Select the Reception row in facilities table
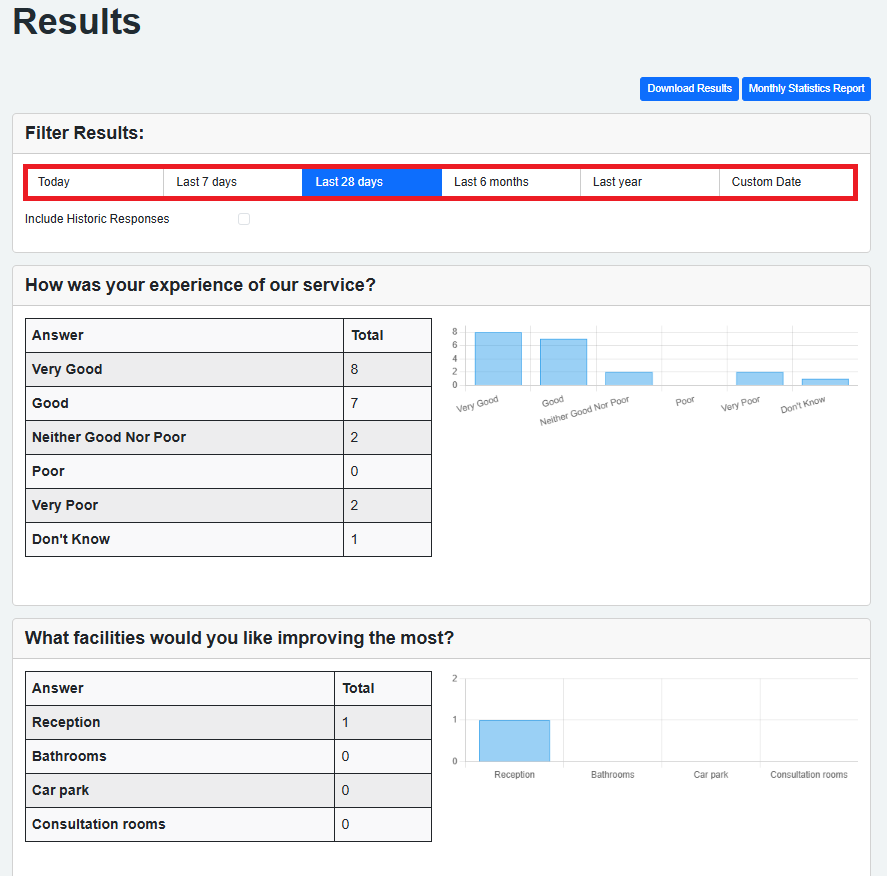This screenshot has width=887, height=876. (x=228, y=722)
